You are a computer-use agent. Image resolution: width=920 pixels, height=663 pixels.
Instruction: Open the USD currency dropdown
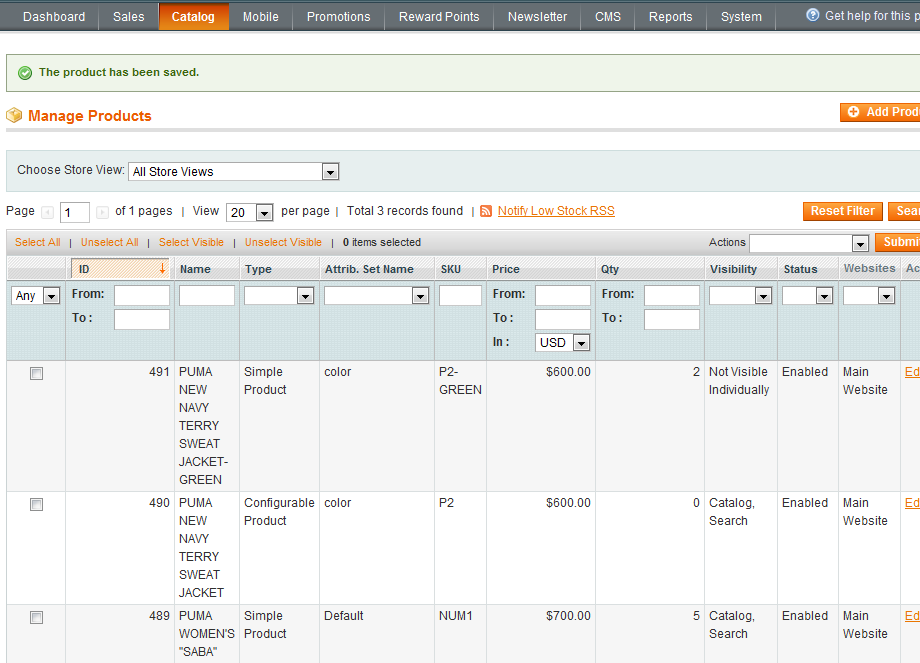pos(563,343)
